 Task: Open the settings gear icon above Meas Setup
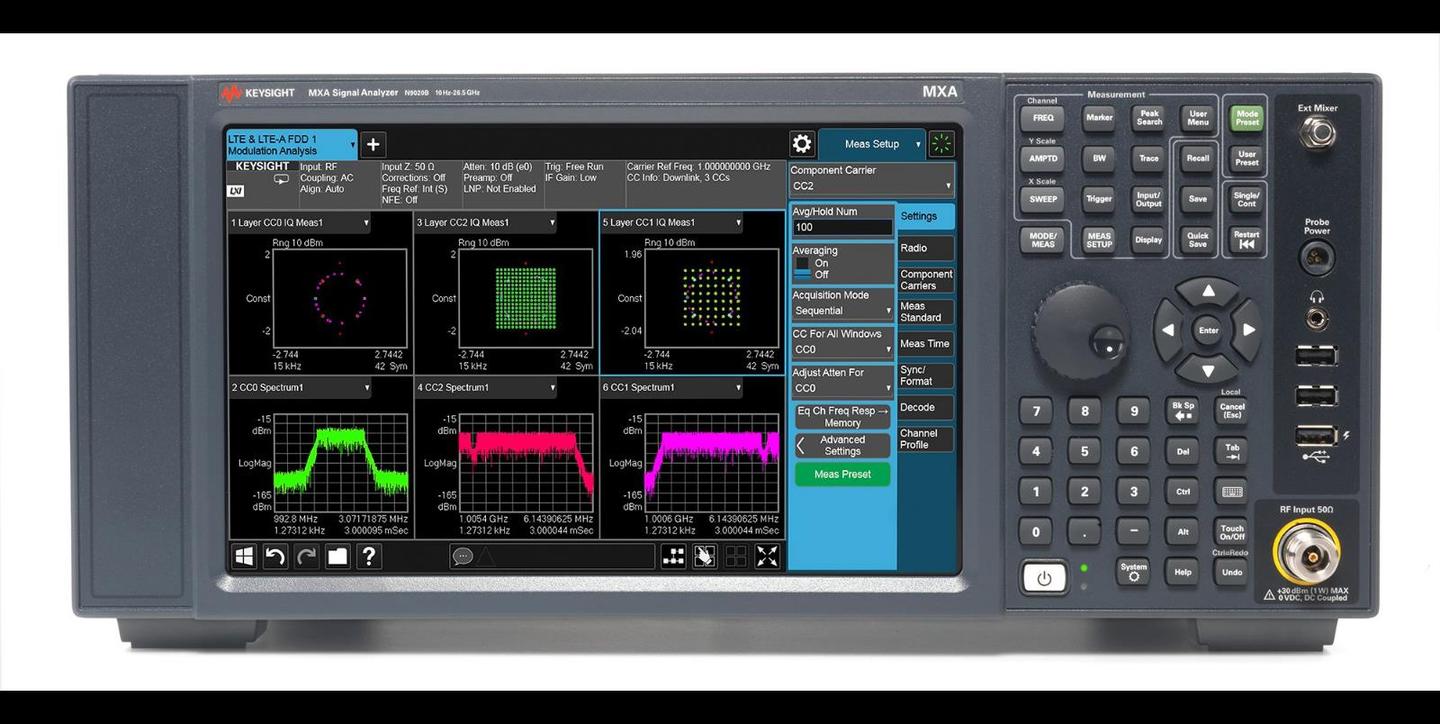click(x=801, y=143)
